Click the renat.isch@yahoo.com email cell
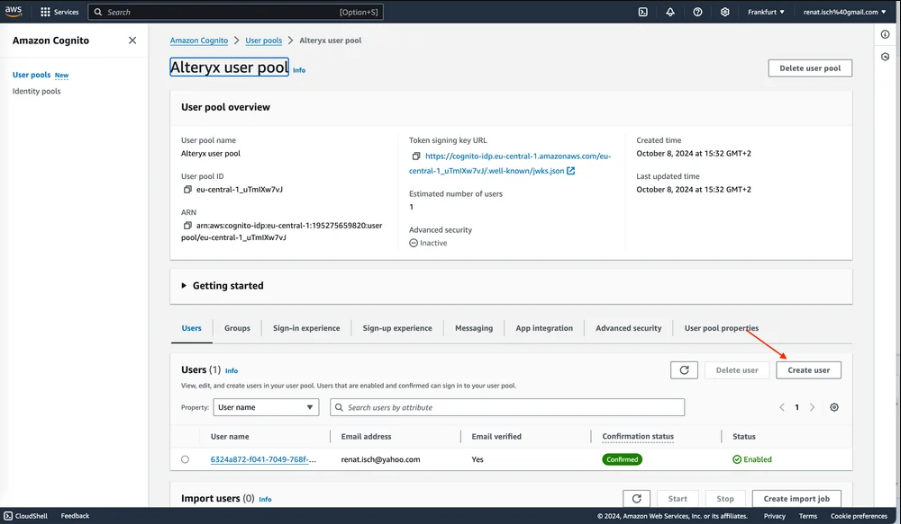This screenshot has width=901, height=524. tap(380, 459)
